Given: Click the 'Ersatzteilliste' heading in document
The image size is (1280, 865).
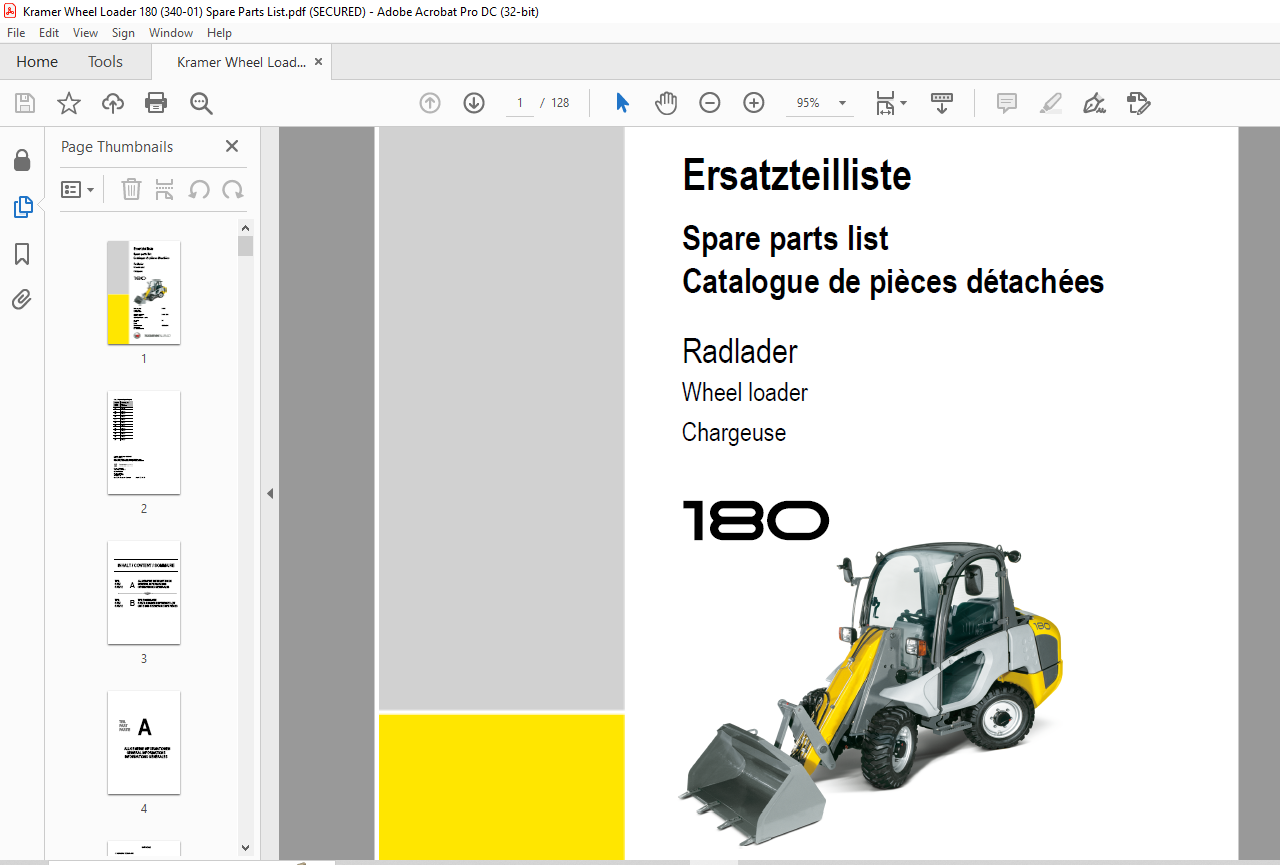Looking at the screenshot, I should 797,176.
